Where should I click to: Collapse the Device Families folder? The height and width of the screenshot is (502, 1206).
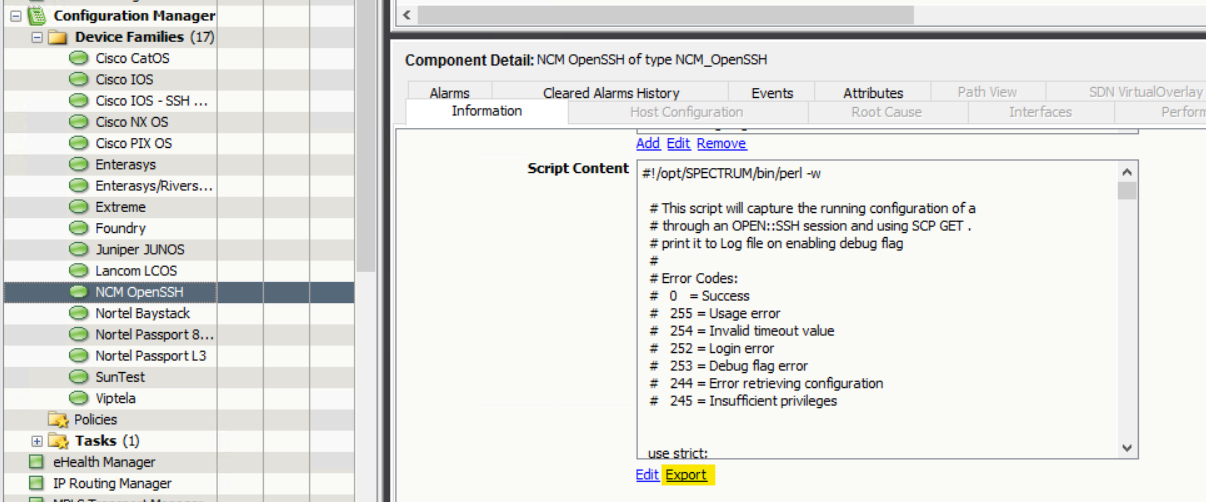(36, 37)
